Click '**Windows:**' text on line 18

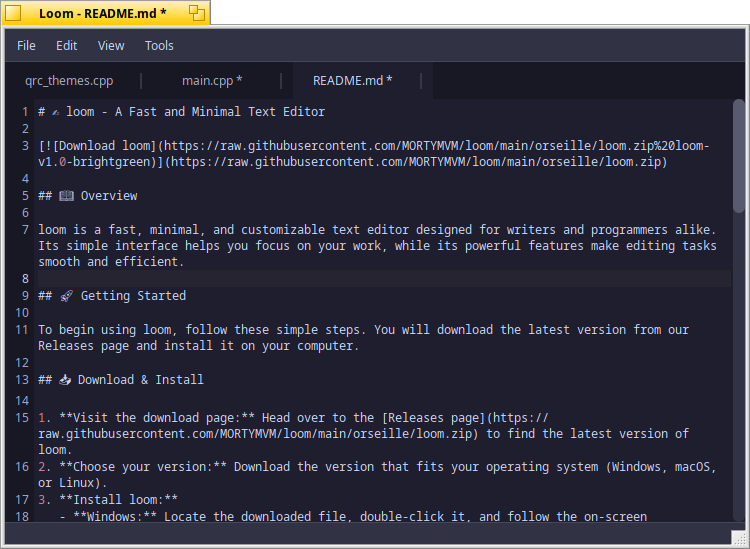(x=115, y=517)
